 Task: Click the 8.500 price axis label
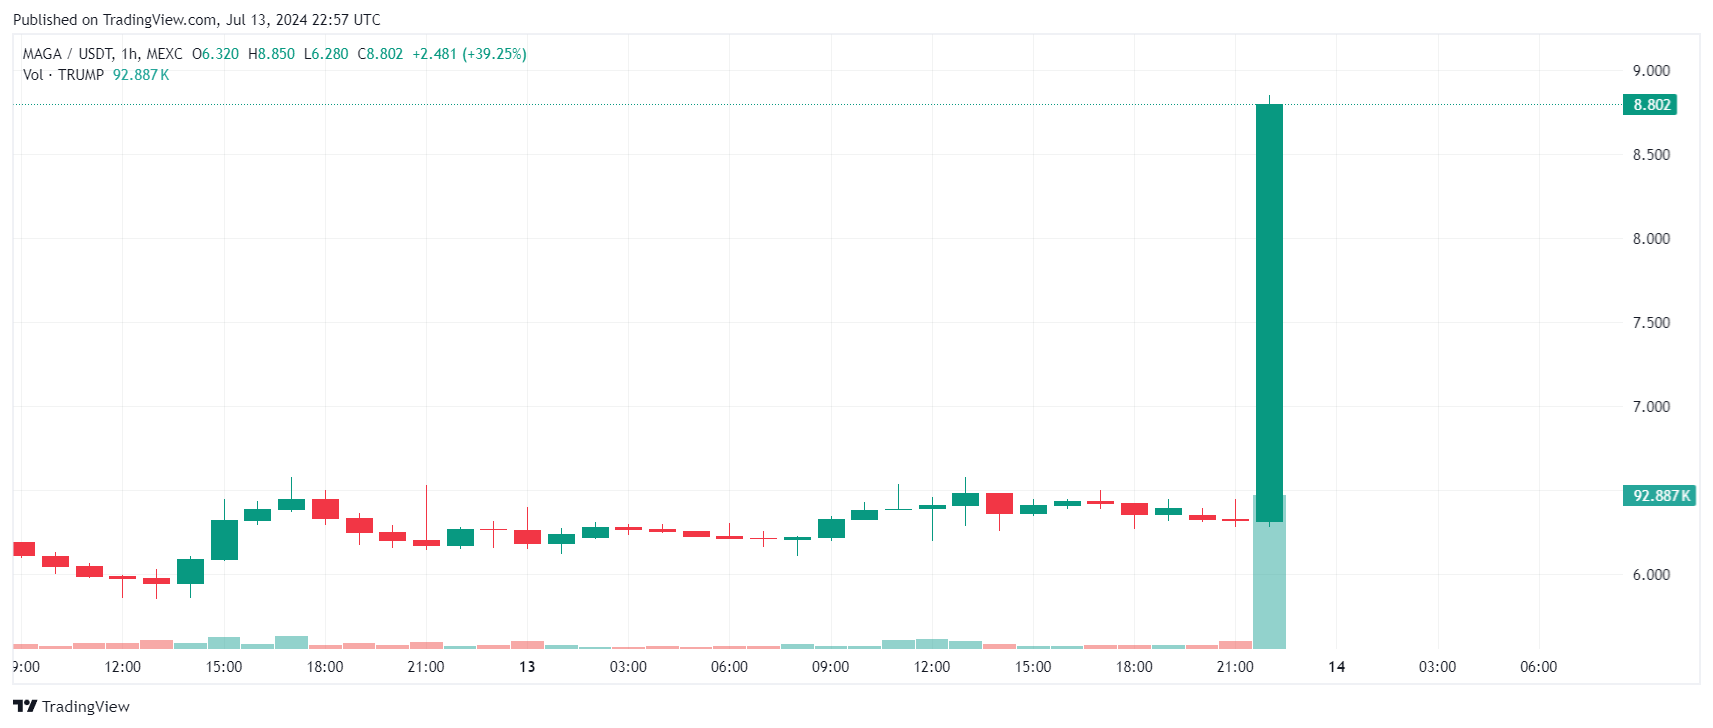pos(1651,155)
